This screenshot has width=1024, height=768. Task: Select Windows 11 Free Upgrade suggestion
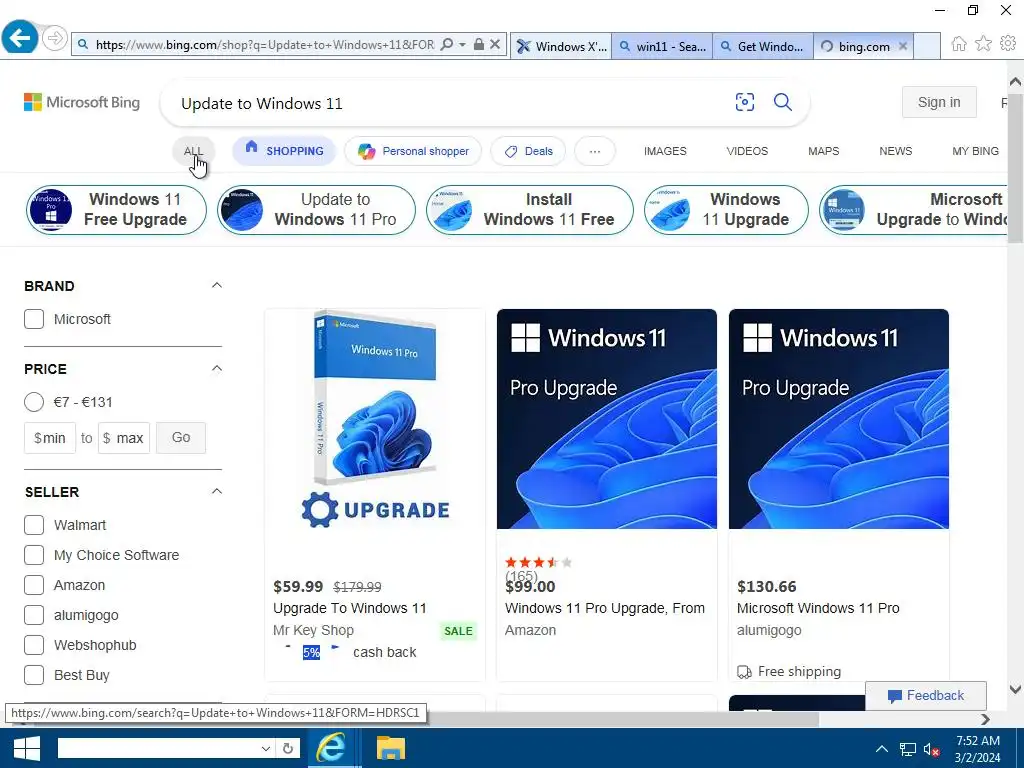[x=116, y=209]
